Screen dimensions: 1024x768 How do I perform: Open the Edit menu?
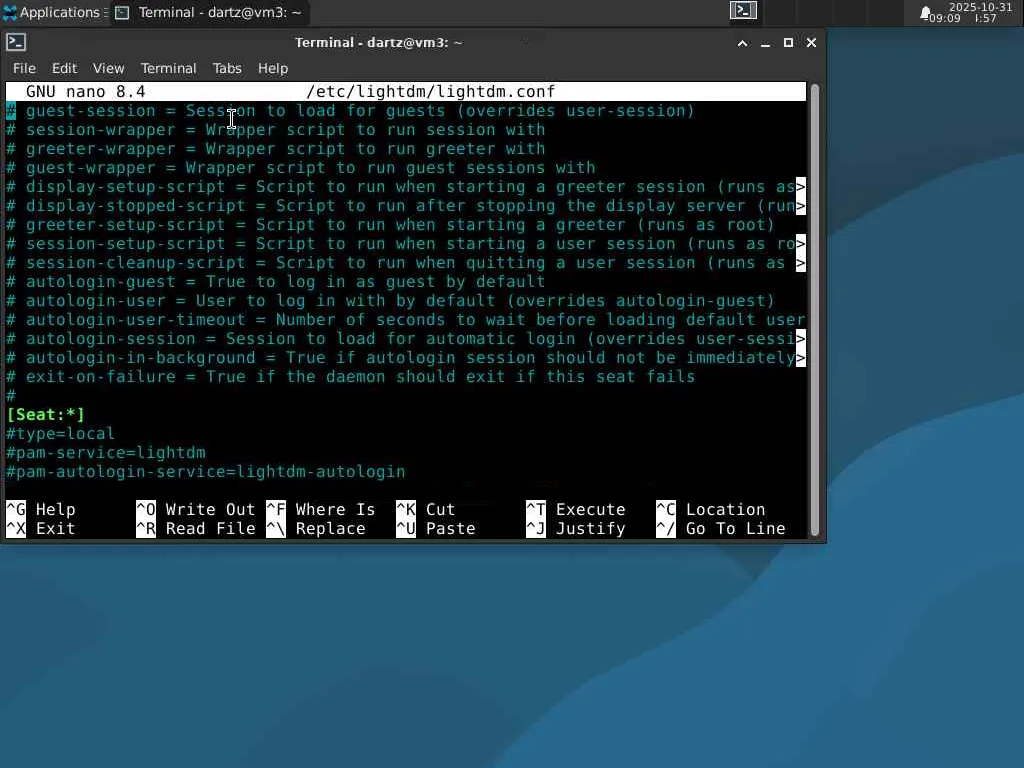(x=64, y=68)
